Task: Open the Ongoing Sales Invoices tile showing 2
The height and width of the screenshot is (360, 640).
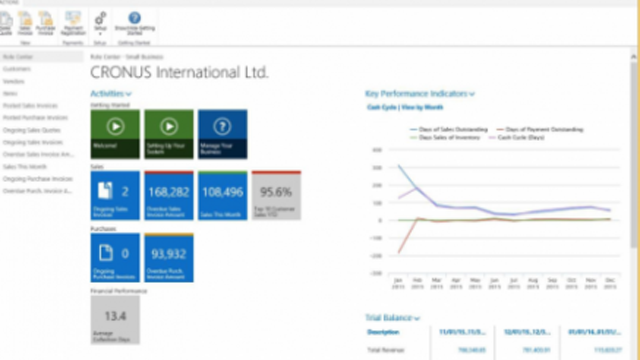Action: coord(115,196)
